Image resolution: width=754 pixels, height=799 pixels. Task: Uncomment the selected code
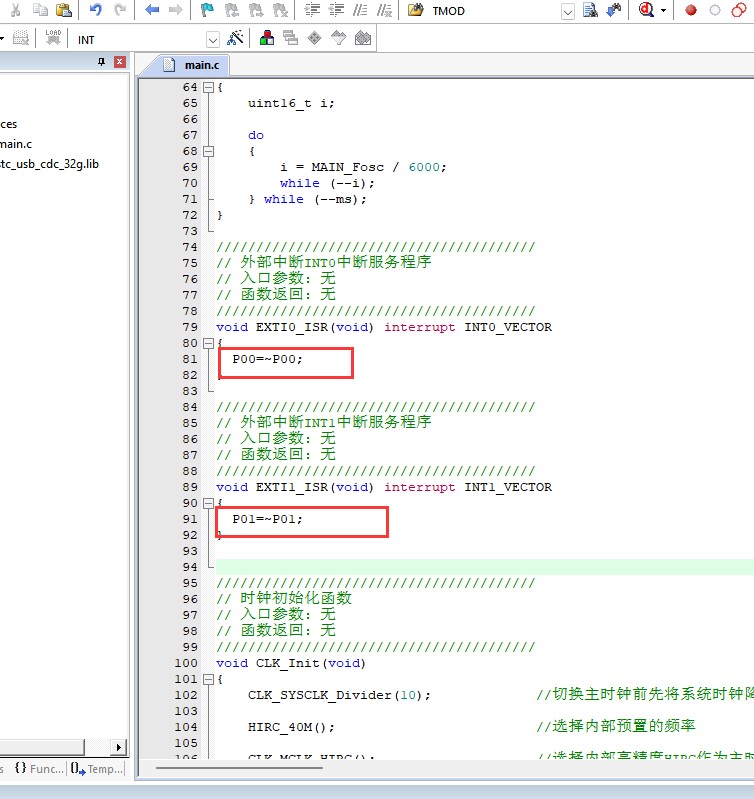pyautogui.click(x=385, y=10)
